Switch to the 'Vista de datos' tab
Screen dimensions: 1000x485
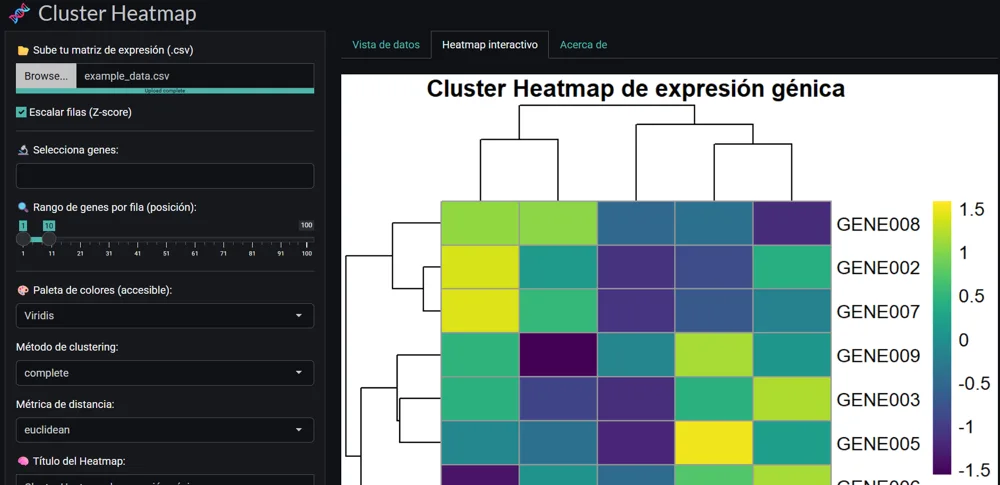pos(386,45)
